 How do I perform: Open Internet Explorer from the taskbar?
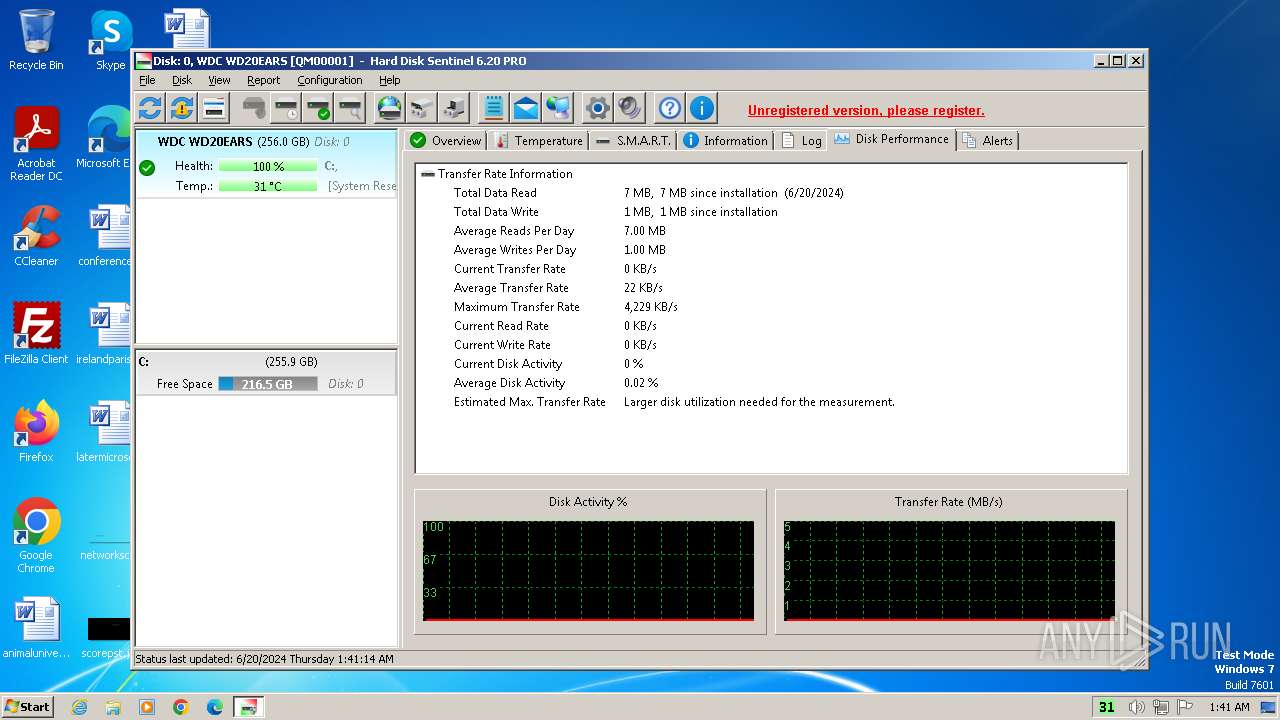point(79,707)
